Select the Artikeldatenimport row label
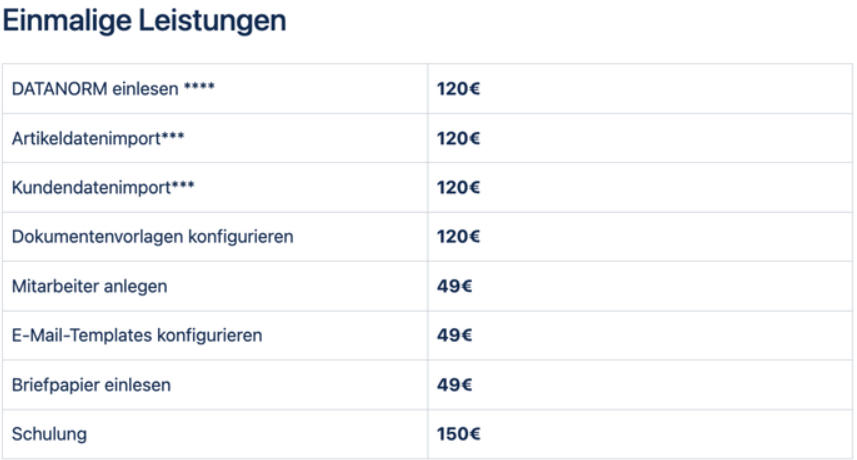Viewport: 857px width, 460px height. click(98, 138)
